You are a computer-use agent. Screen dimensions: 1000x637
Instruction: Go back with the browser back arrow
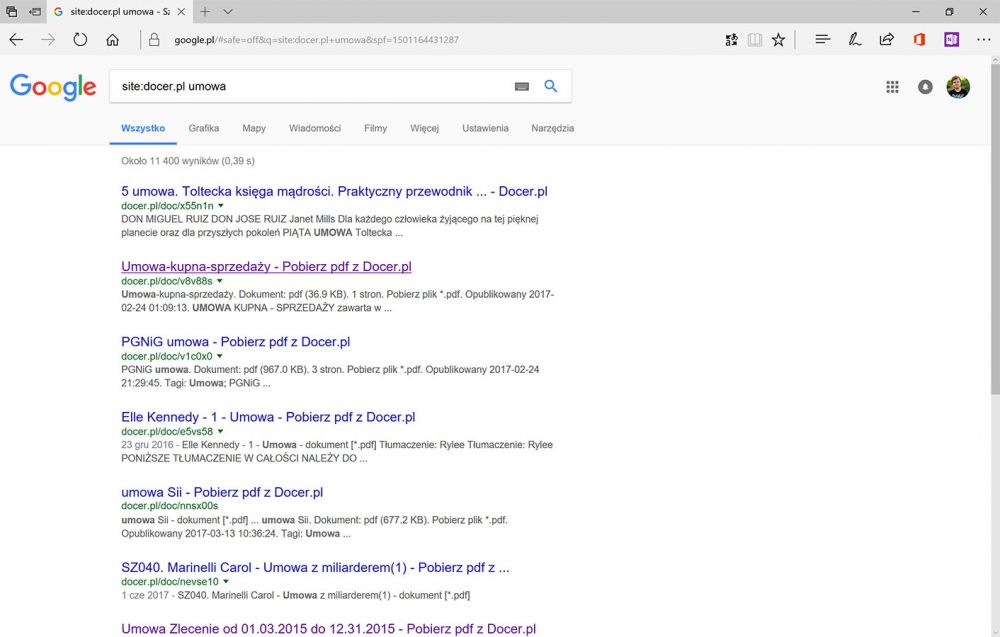pyautogui.click(x=16, y=40)
